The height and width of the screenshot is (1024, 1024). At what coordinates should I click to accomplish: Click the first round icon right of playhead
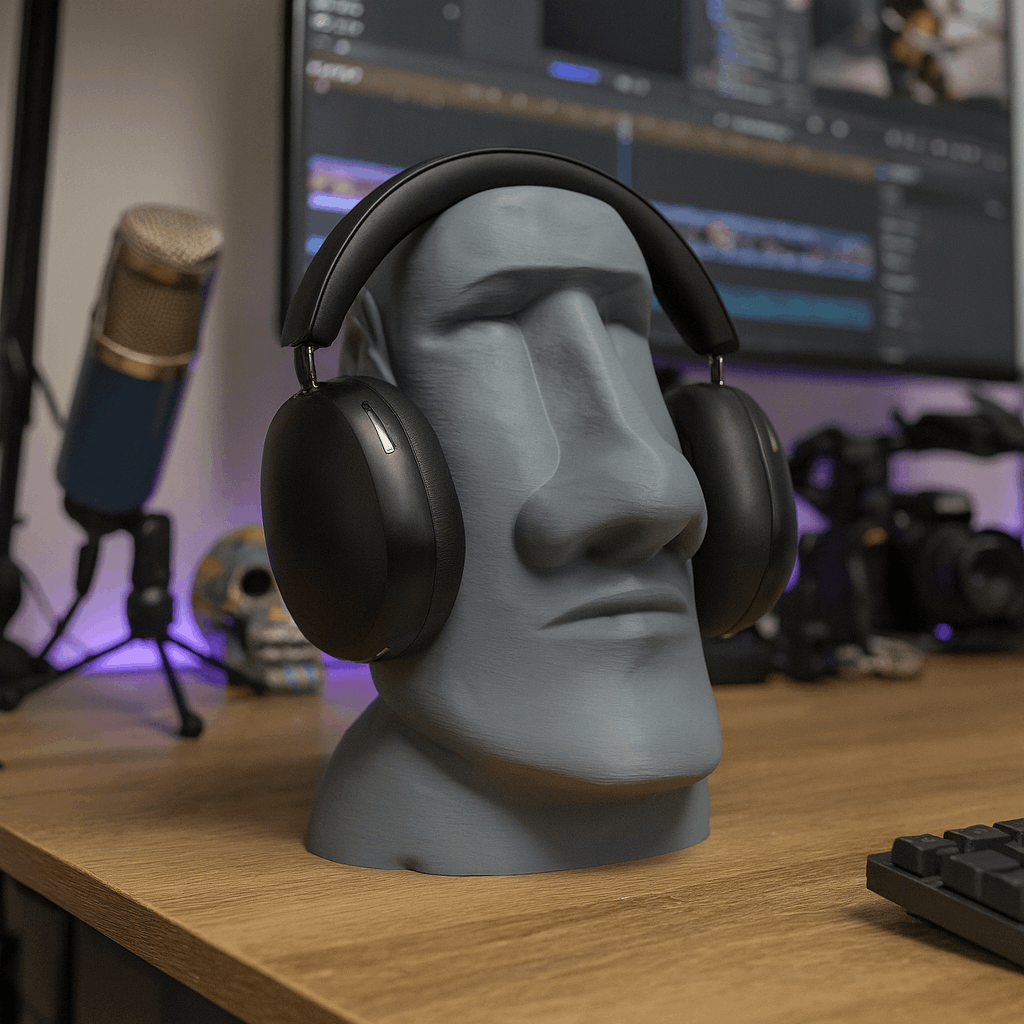pos(815,125)
